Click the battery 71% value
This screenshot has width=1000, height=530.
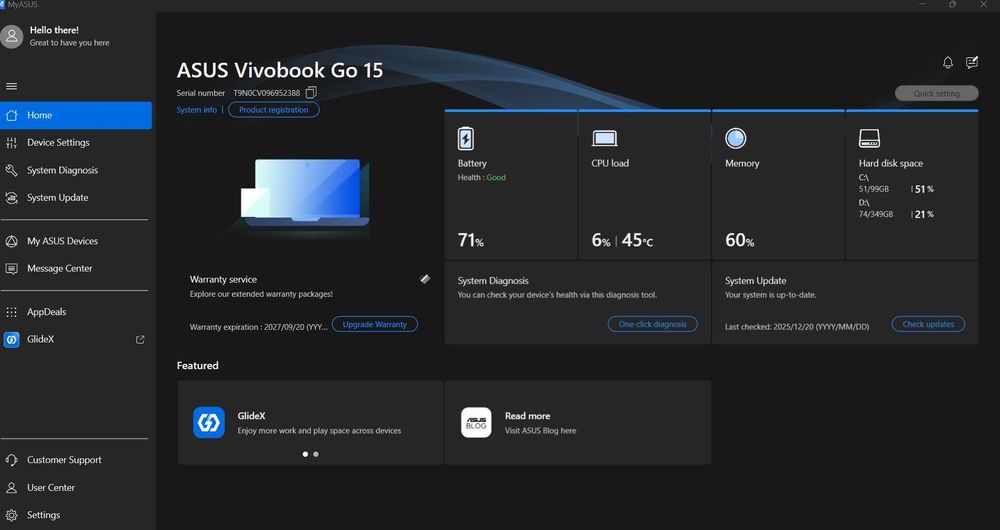[x=471, y=240]
